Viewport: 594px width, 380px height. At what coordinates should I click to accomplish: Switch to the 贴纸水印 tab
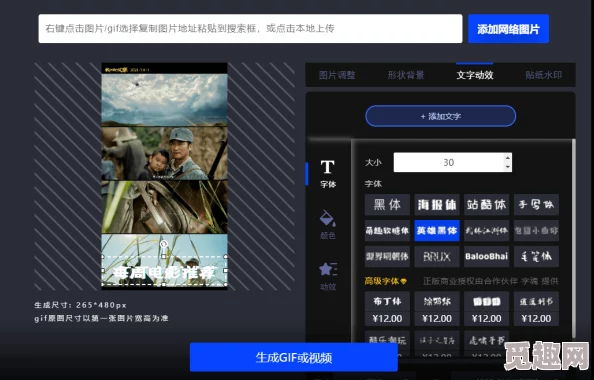click(543, 75)
